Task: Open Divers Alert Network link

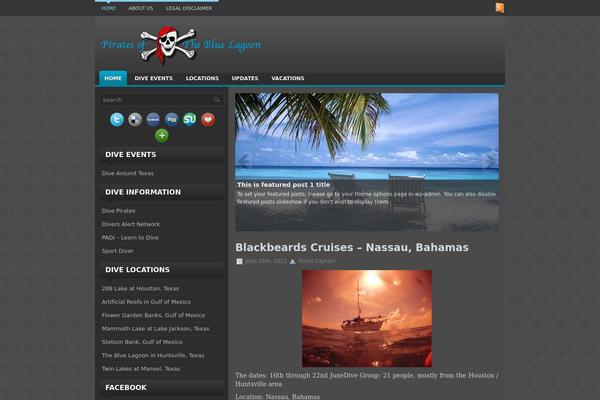Action: pos(130,224)
